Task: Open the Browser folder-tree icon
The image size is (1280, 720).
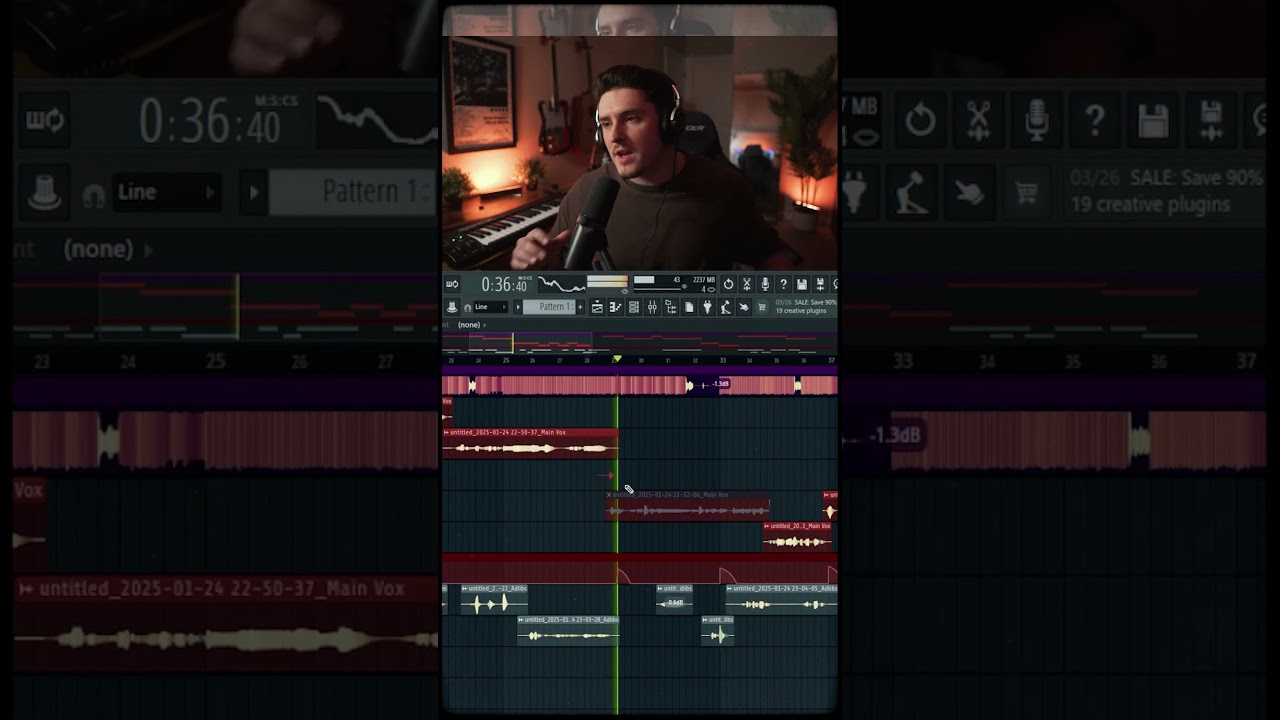Action: pyautogui.click(x=671, y=307)
